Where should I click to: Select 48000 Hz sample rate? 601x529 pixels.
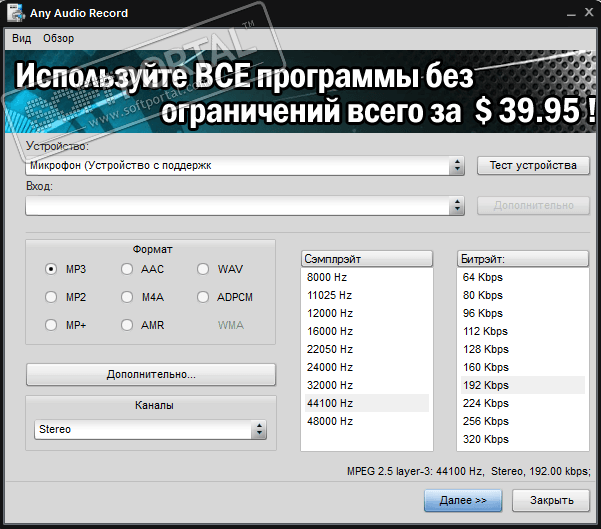367,421
